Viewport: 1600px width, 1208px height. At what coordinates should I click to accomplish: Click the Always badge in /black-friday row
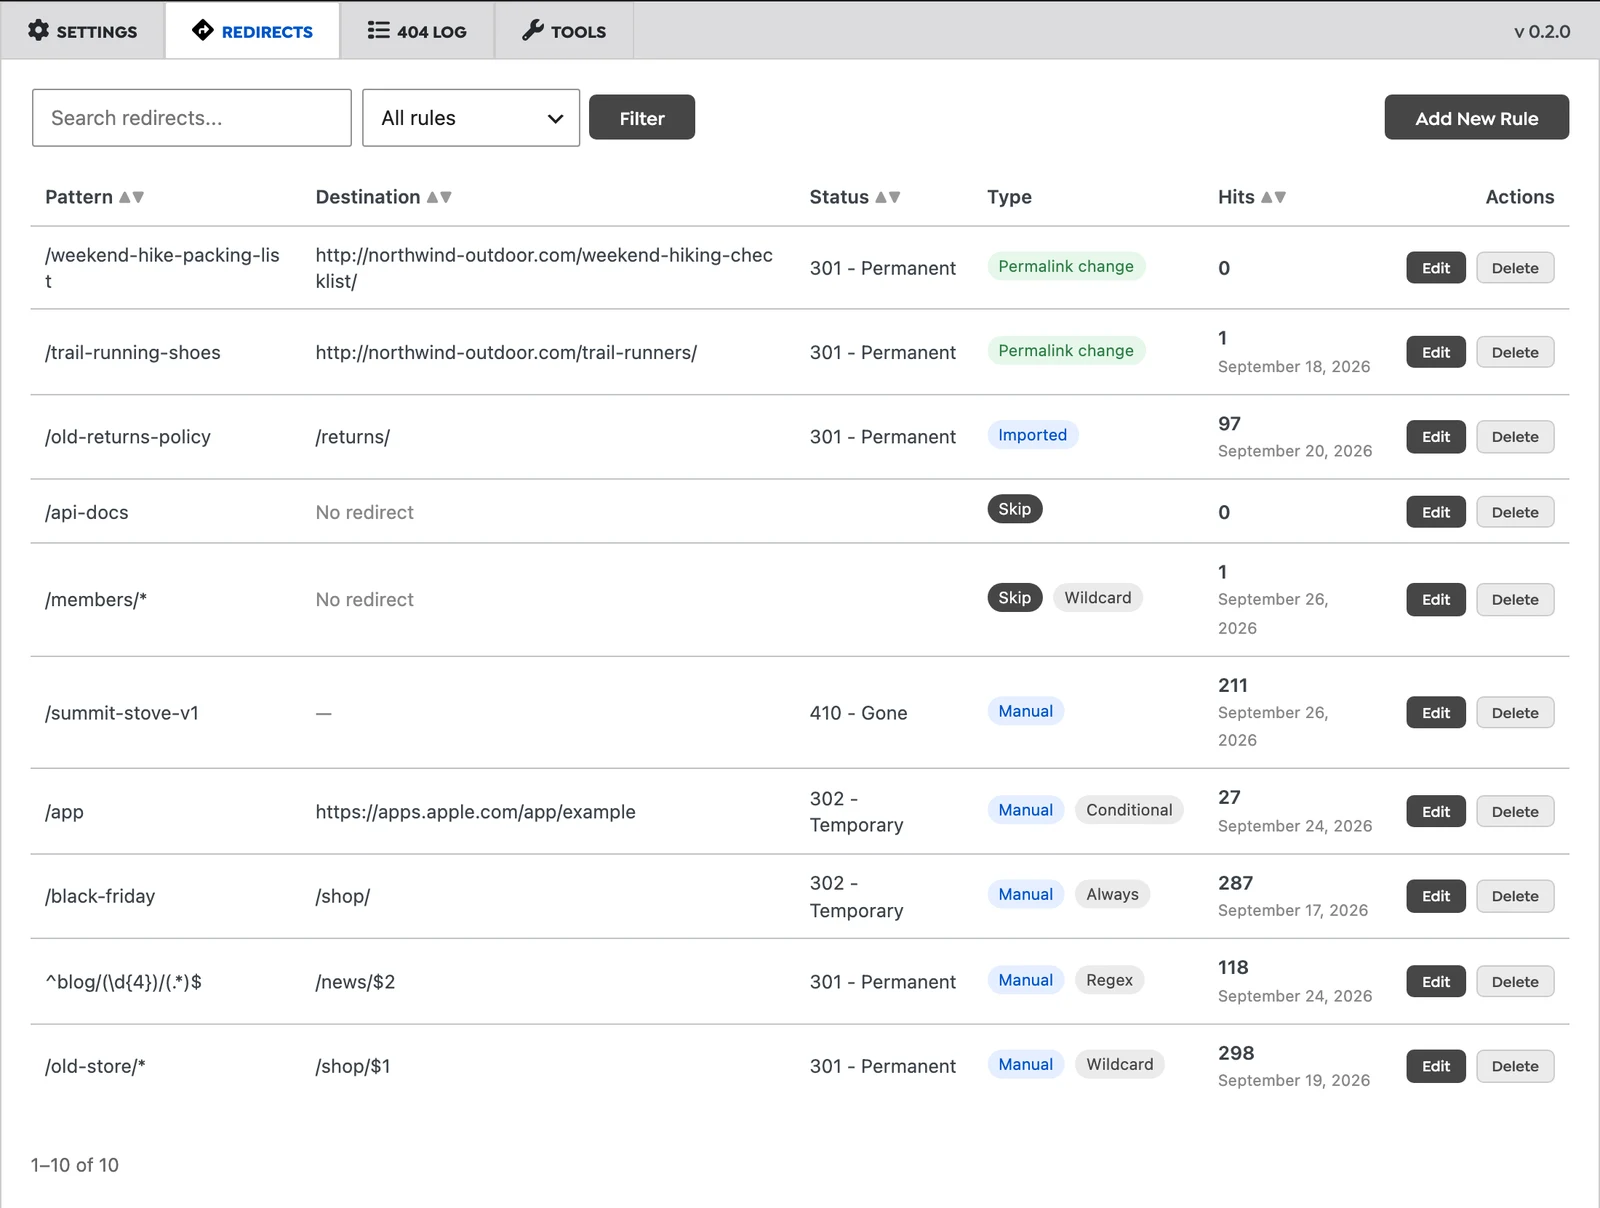1112,894
